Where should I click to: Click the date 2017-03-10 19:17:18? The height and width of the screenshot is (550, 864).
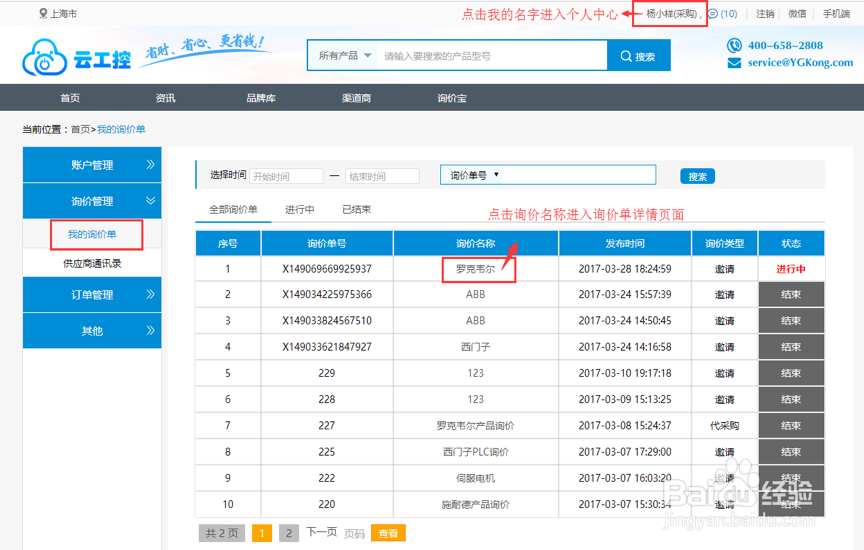(x=624, y=373)
